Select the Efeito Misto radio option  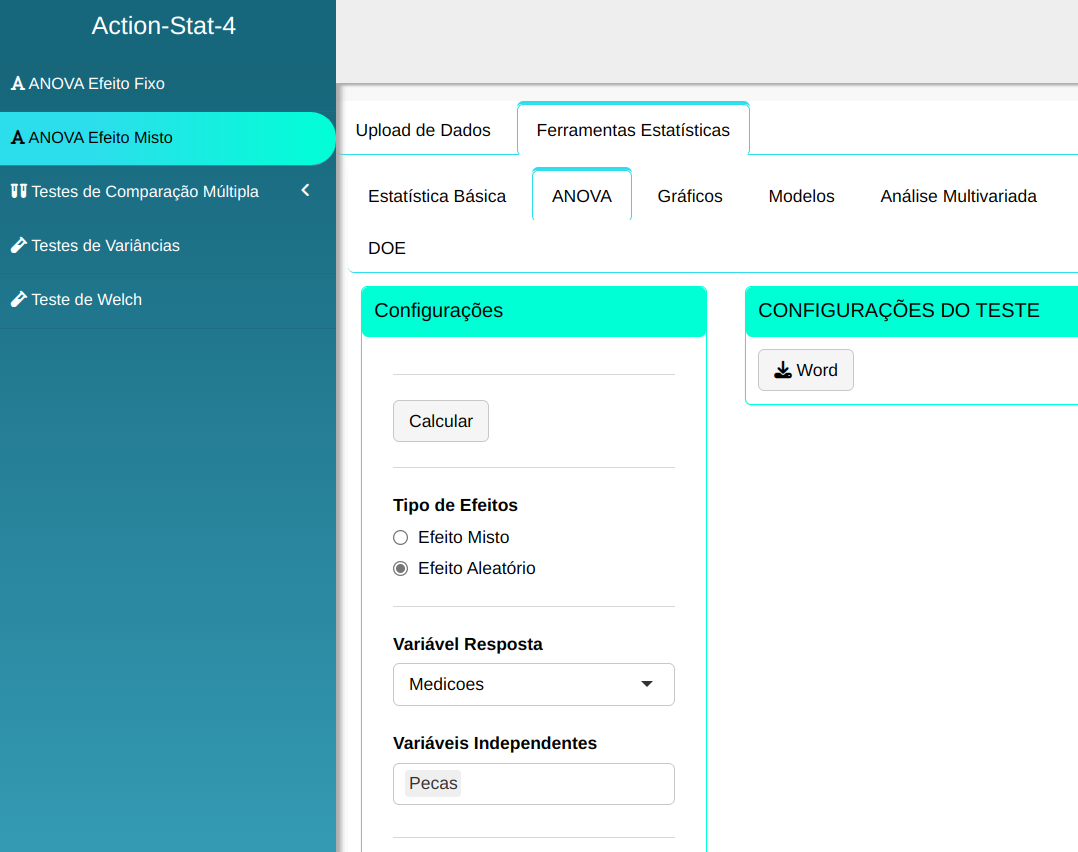(401, 538)
